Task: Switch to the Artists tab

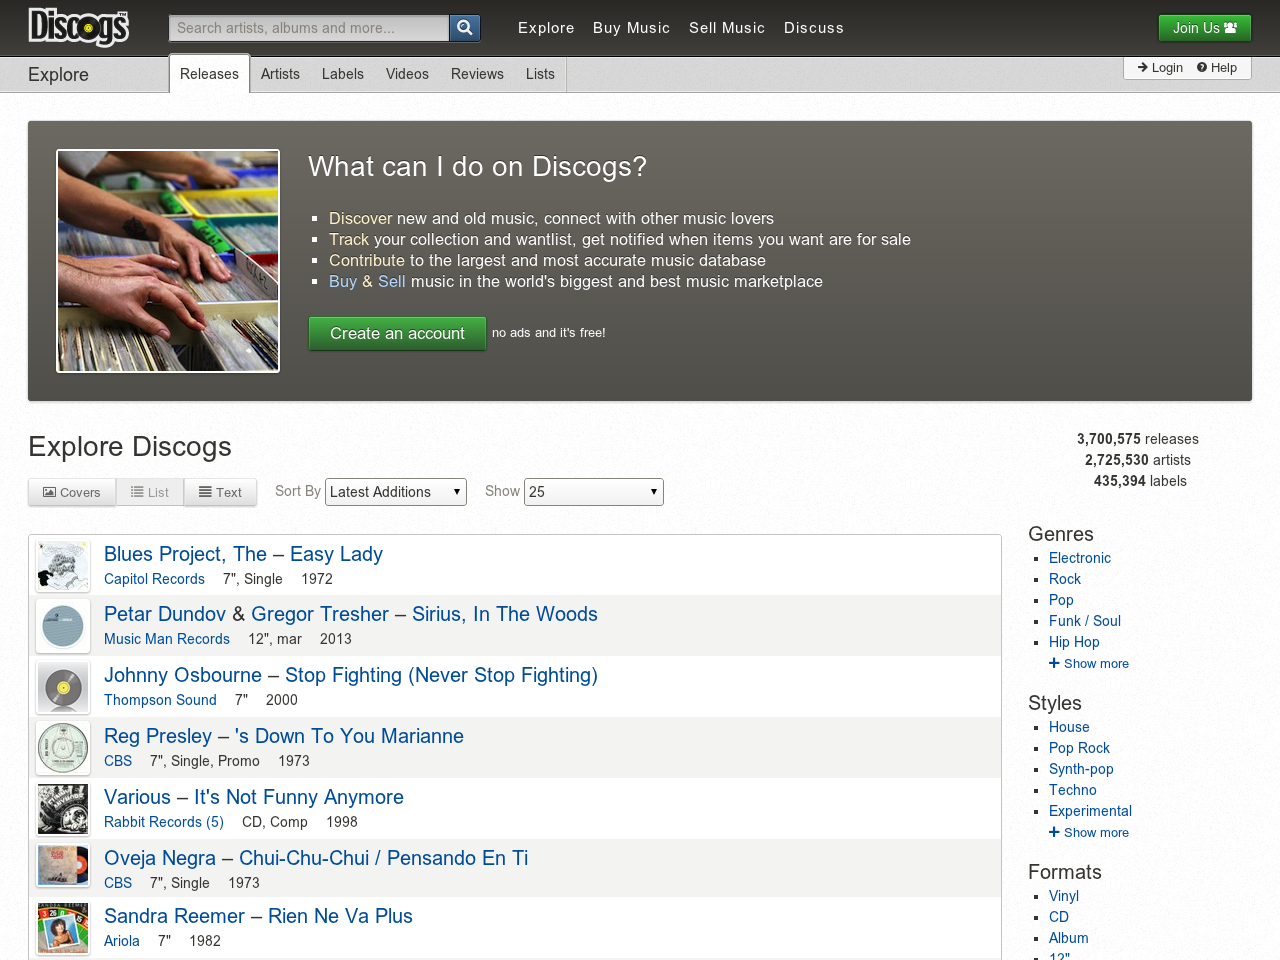Action: [x=280, y=74]
